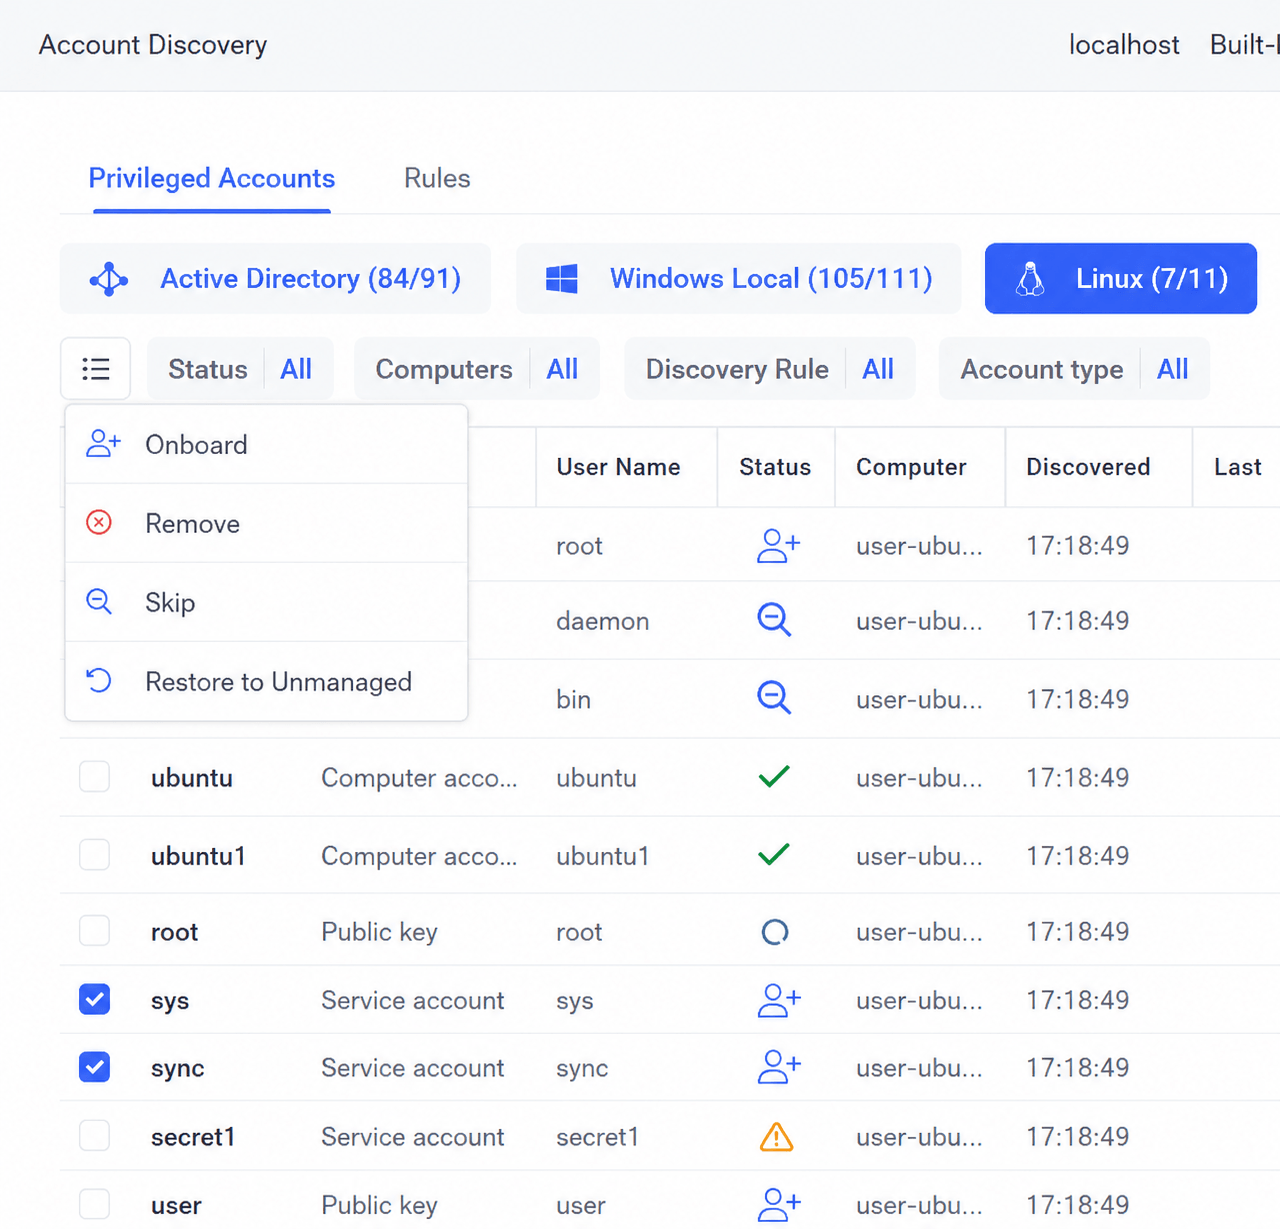Click the red Remove icon in menu
This screenshot has width=1280, height=1229.
click(99, 522)
